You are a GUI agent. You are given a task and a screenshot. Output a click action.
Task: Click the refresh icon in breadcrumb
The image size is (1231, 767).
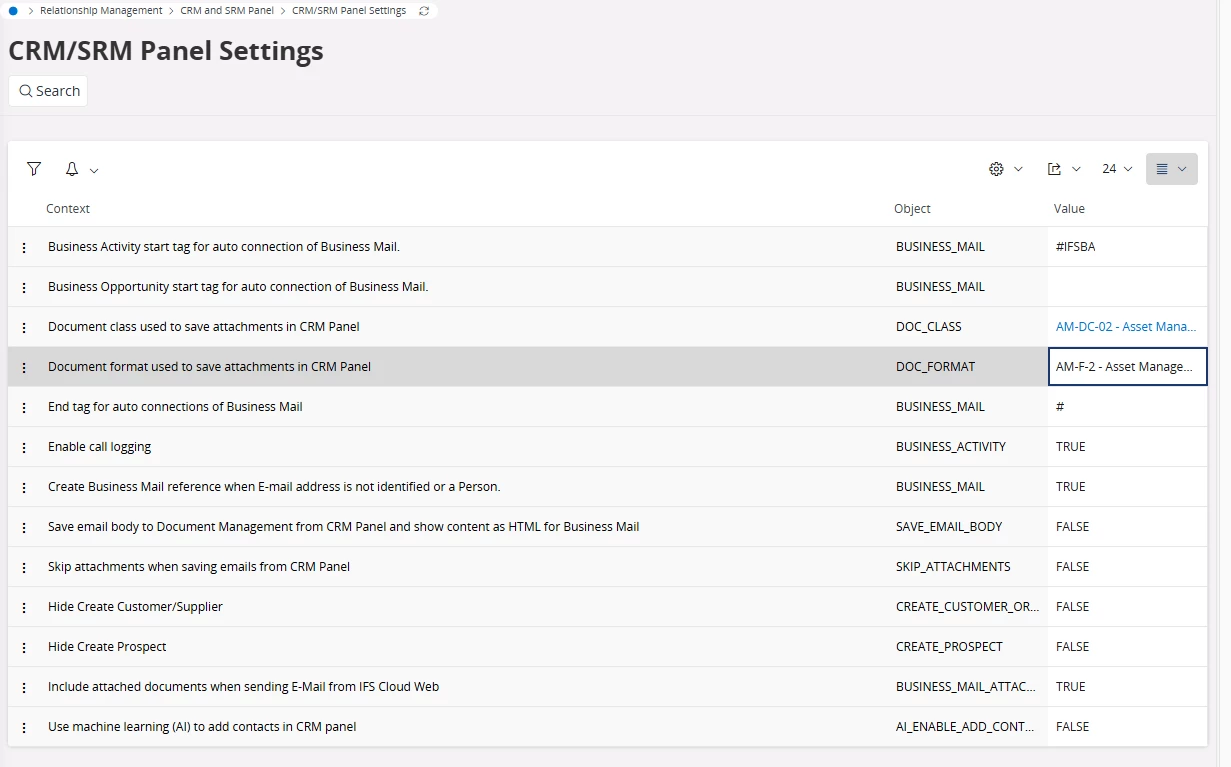(424, 11)
